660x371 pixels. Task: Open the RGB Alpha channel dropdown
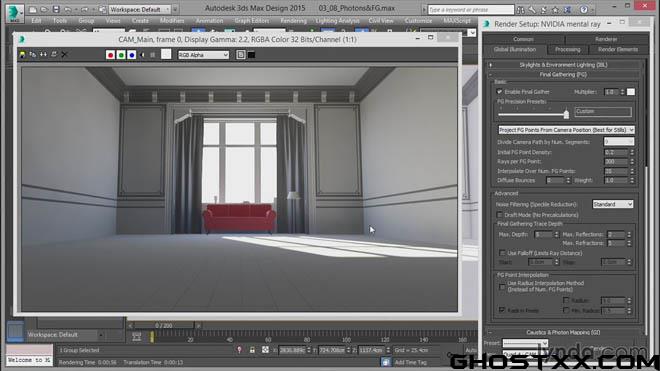(203, 55)
